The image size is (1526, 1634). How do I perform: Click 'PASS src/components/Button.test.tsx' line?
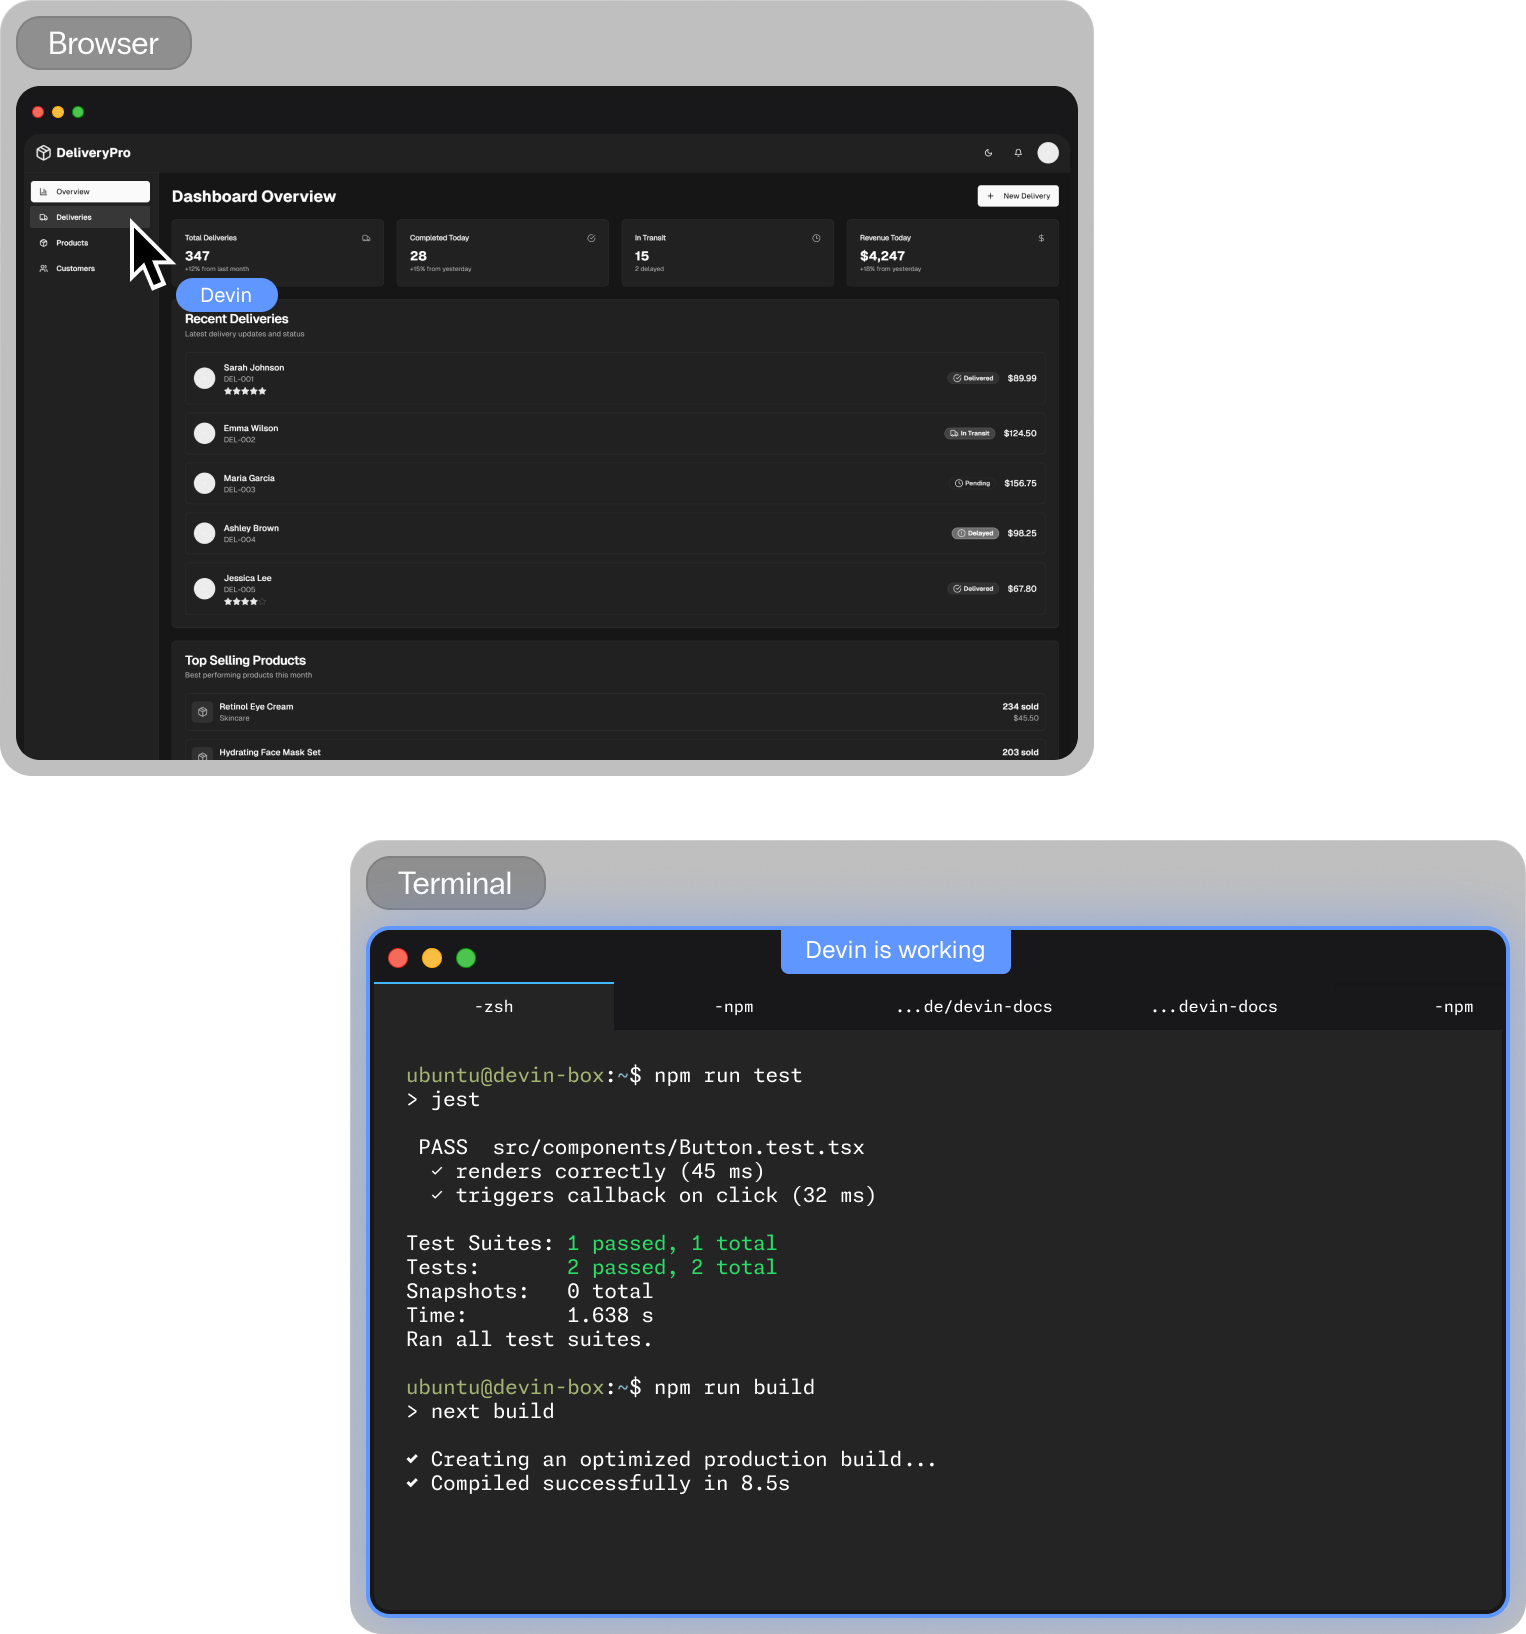point(641,1148)
